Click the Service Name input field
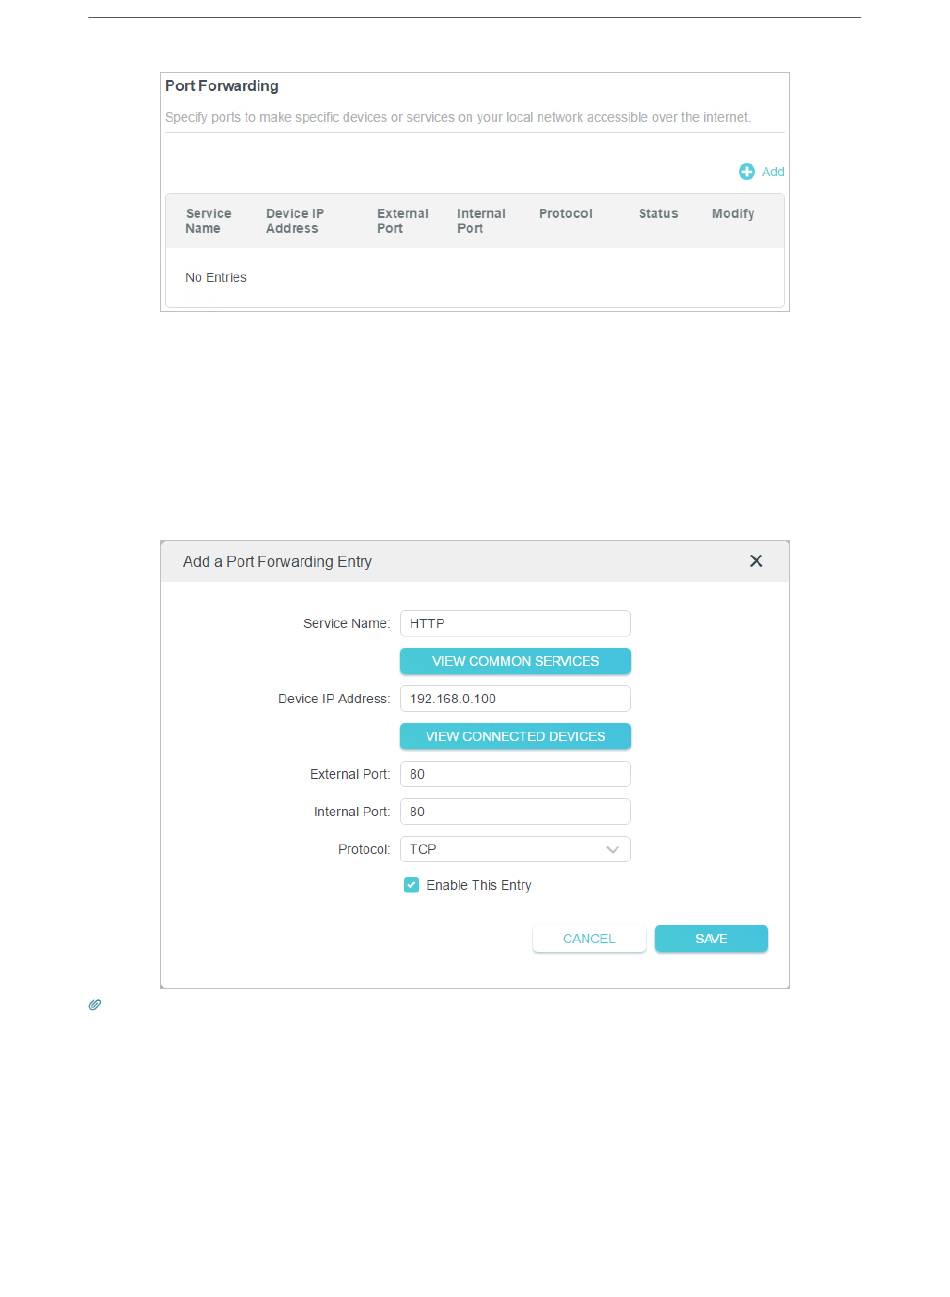This screenshot has width=950, height=1297. [515, 623]
